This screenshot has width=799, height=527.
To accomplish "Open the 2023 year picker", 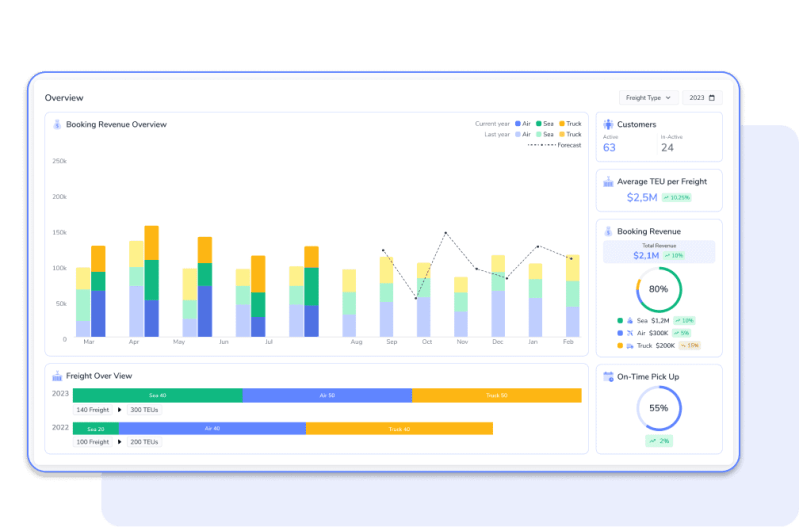I will coord(702,98).
